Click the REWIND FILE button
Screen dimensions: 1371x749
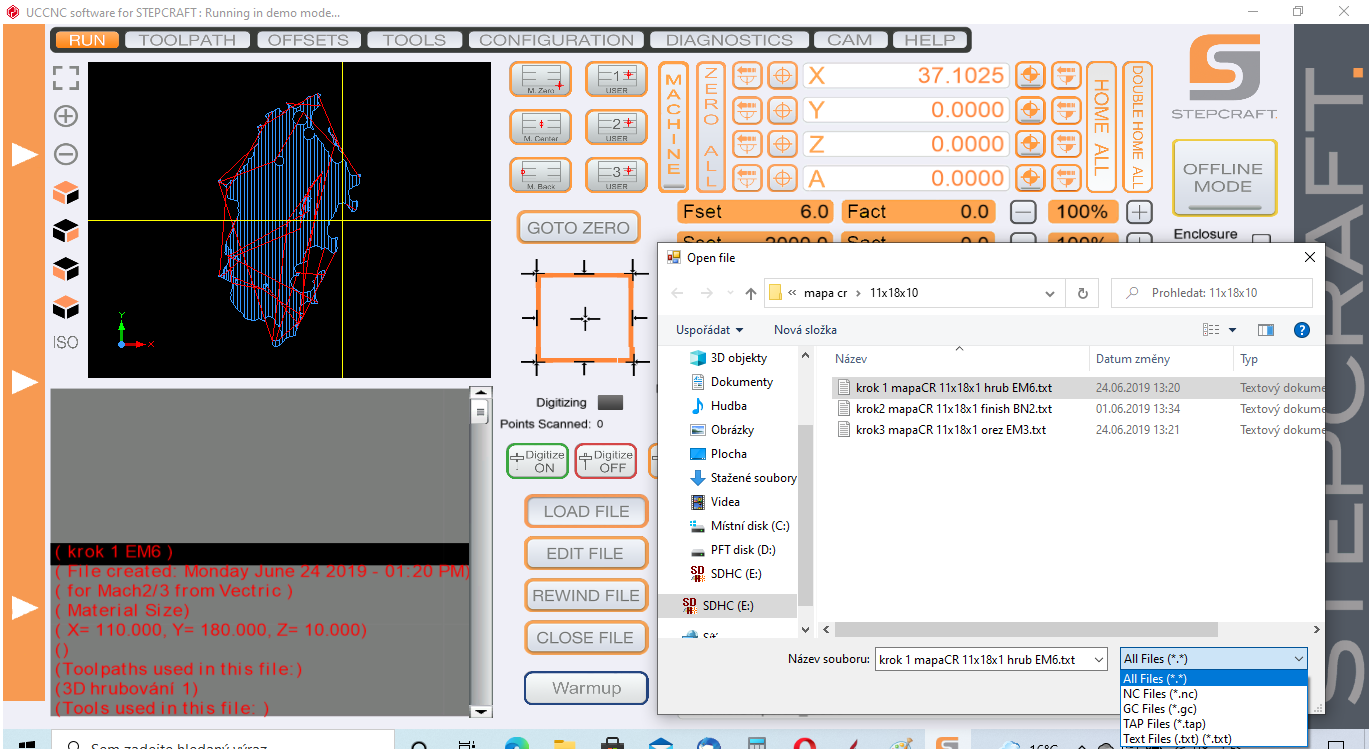586,595
